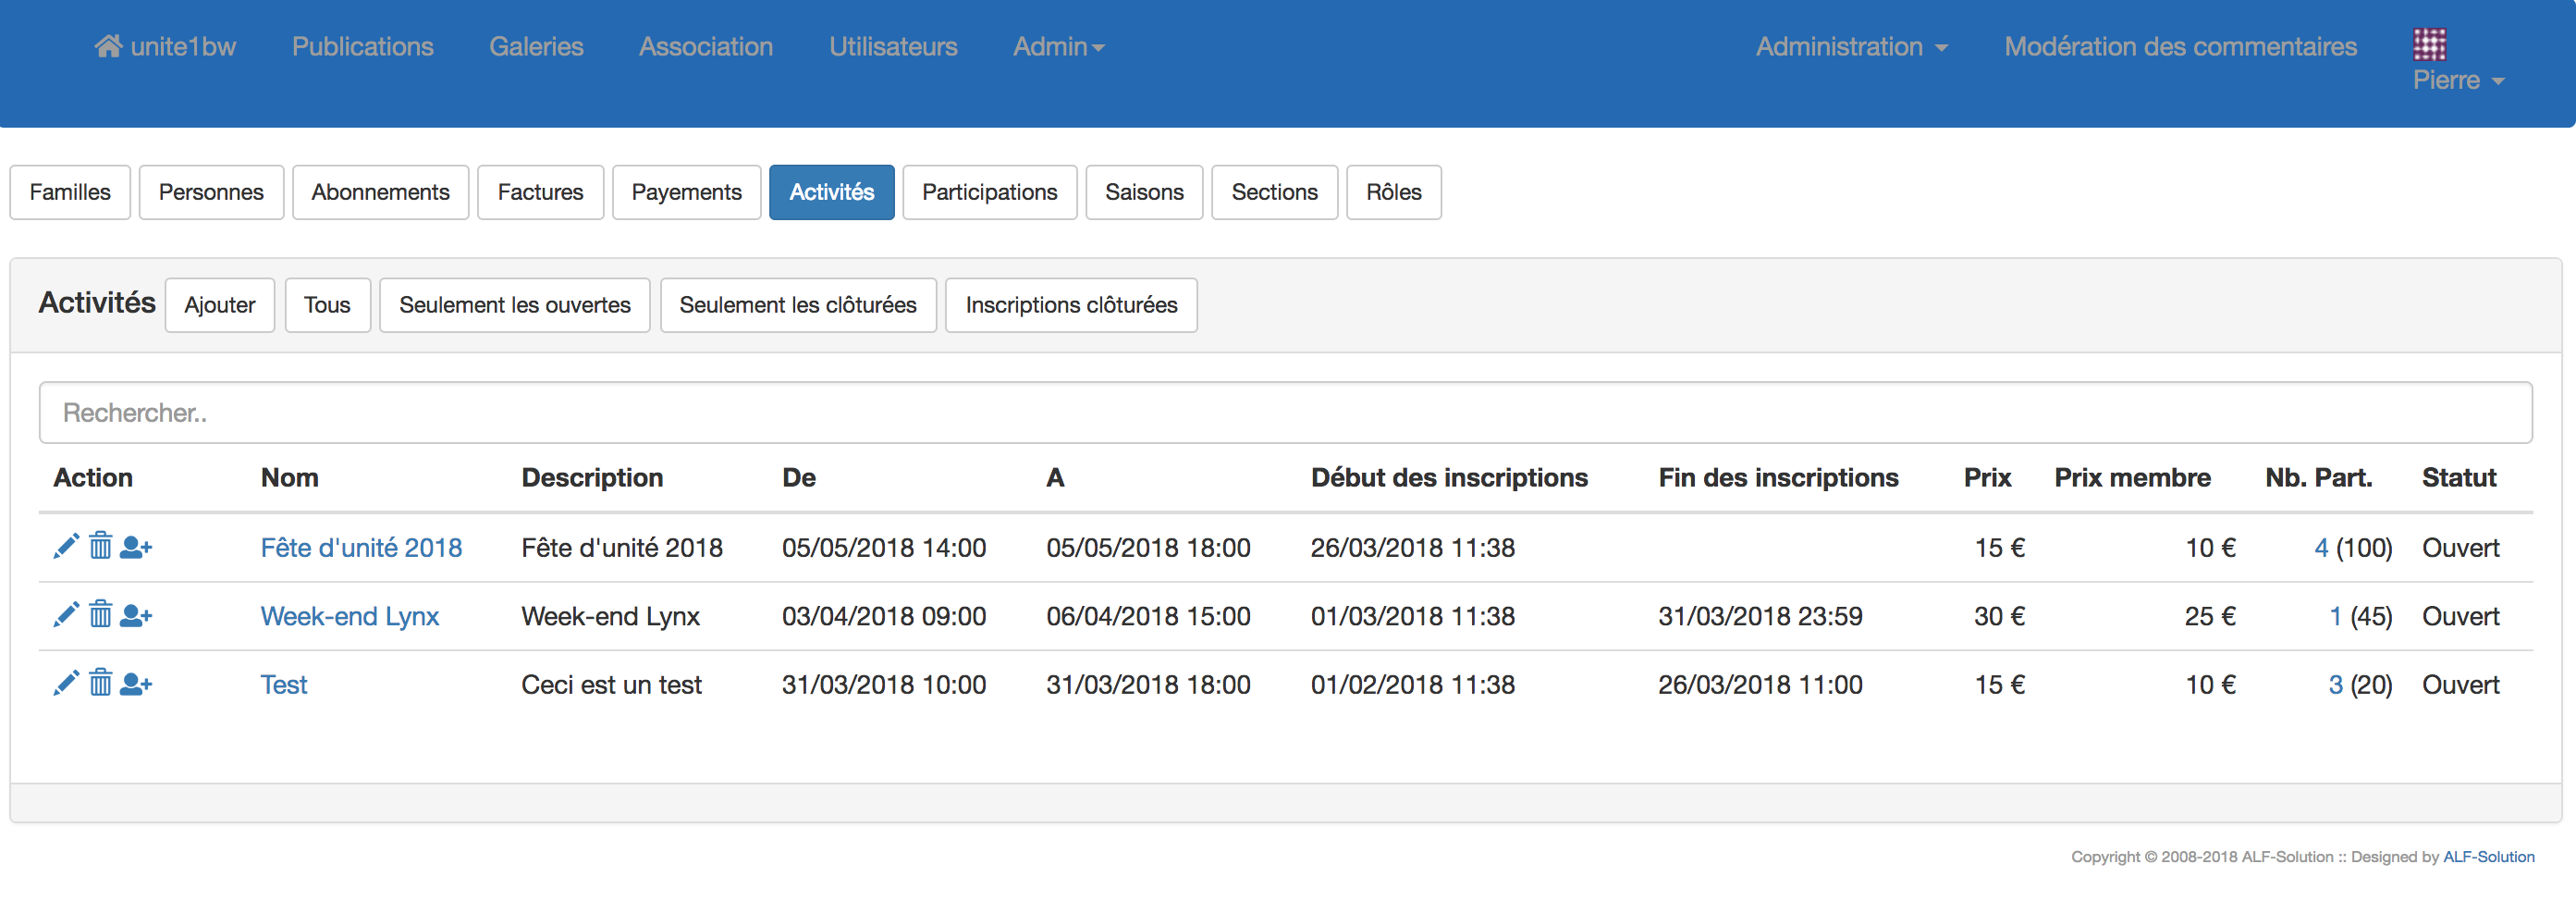Click Pierre's avatar image

pyautogui.click(x=2429, y=45)
